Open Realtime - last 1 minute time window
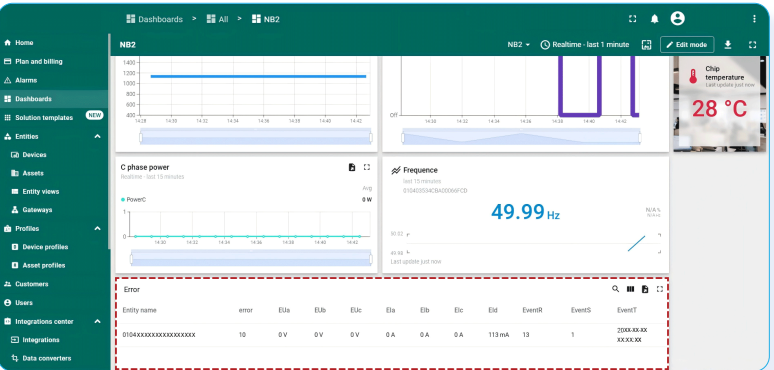 point(585,44)
